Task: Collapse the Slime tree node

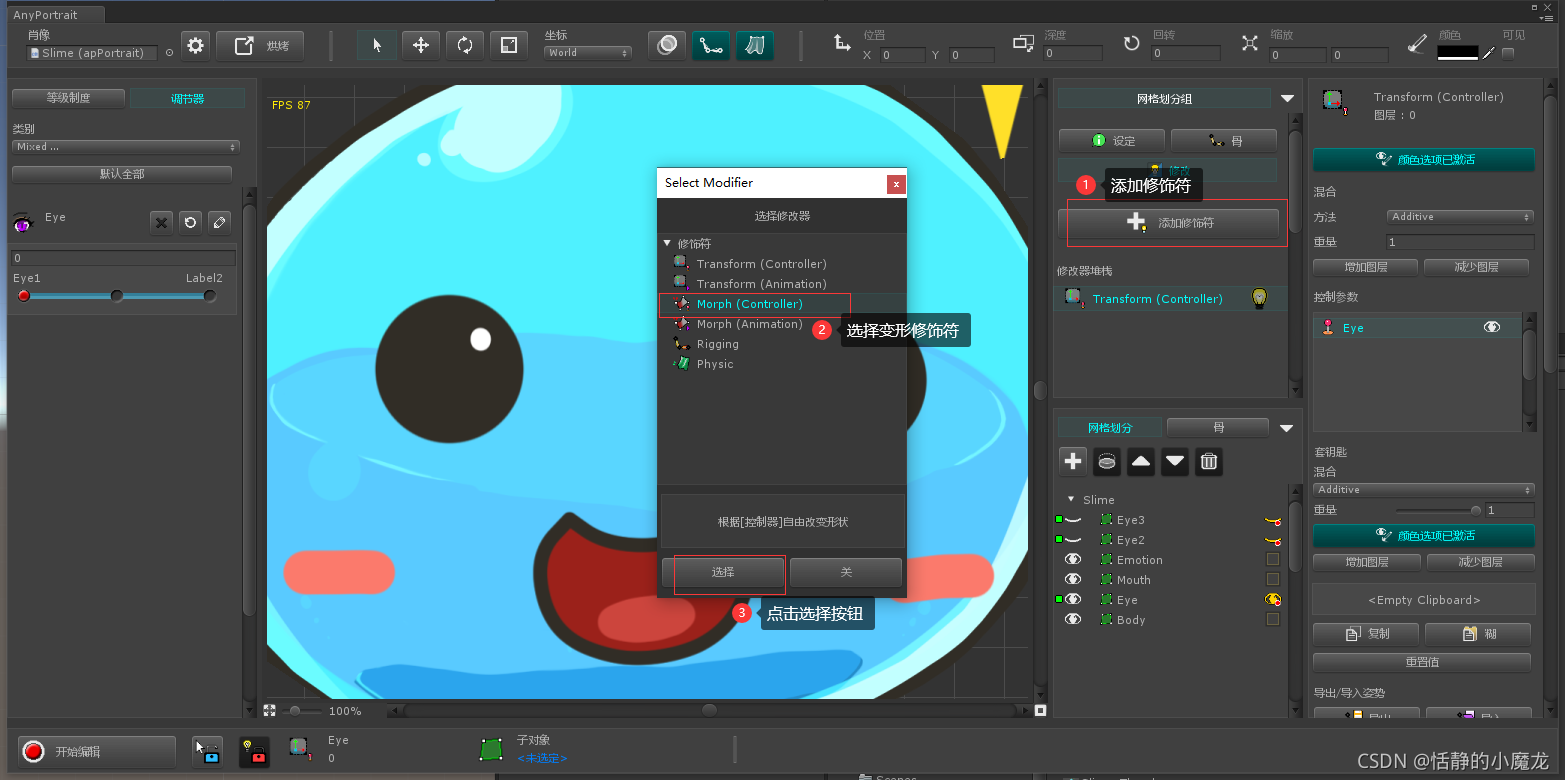Action: click(x=1072, y=499)
